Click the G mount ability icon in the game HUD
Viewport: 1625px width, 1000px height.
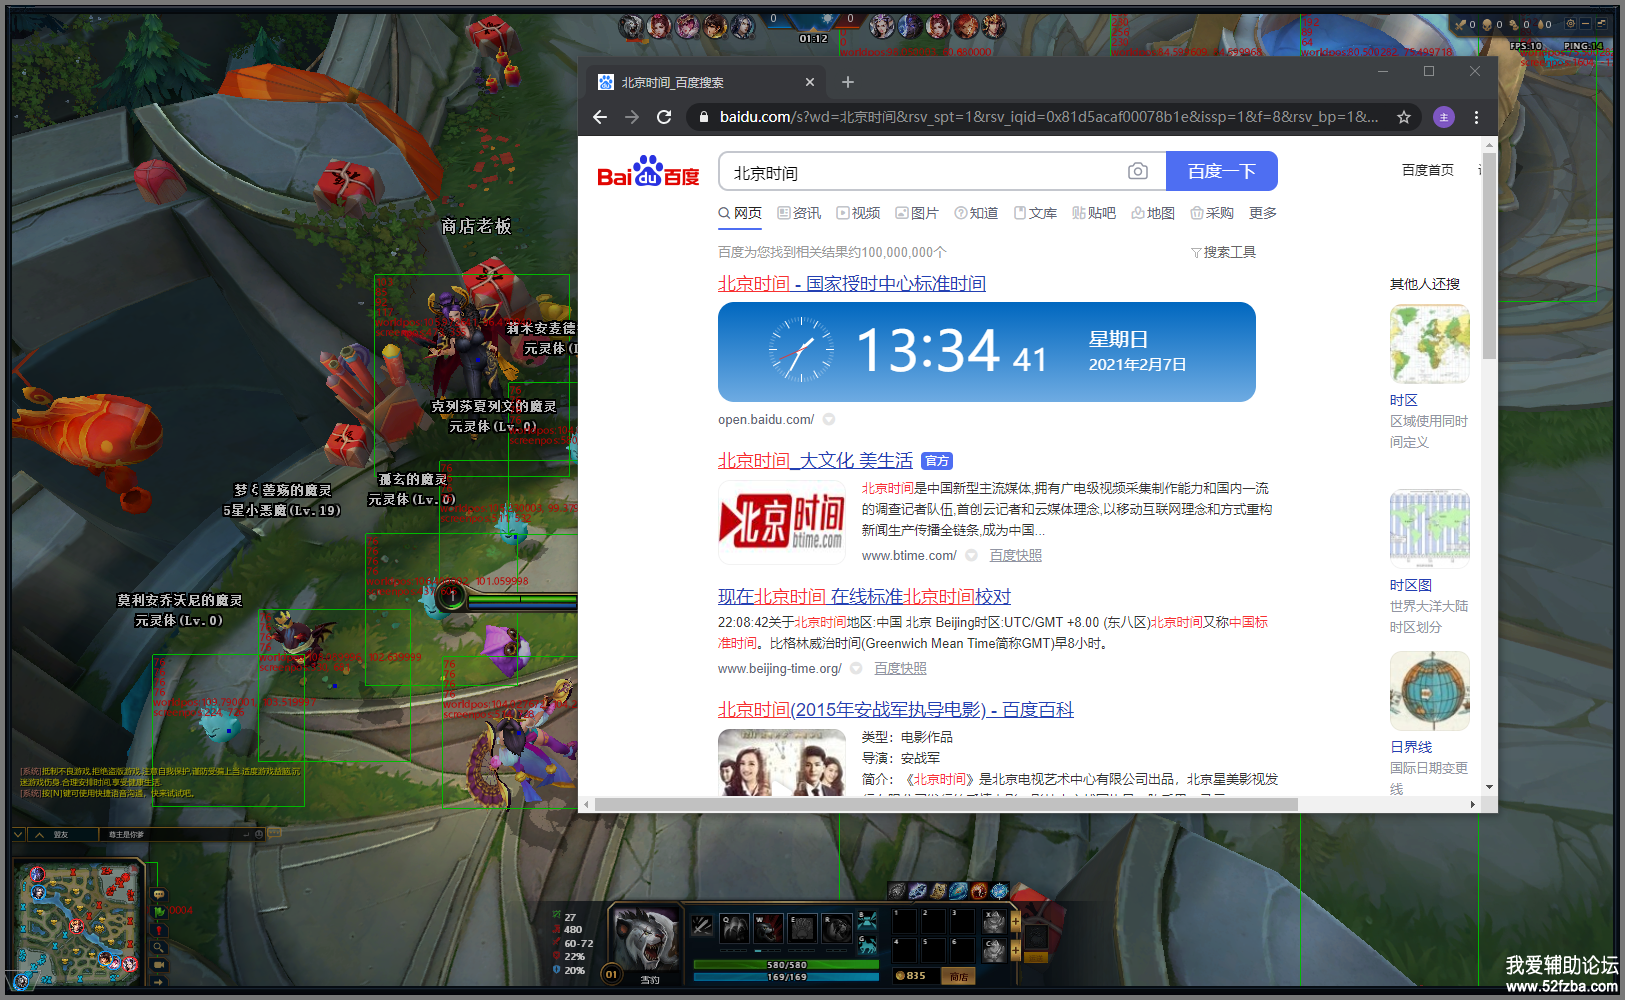click(x=867, y=944)
